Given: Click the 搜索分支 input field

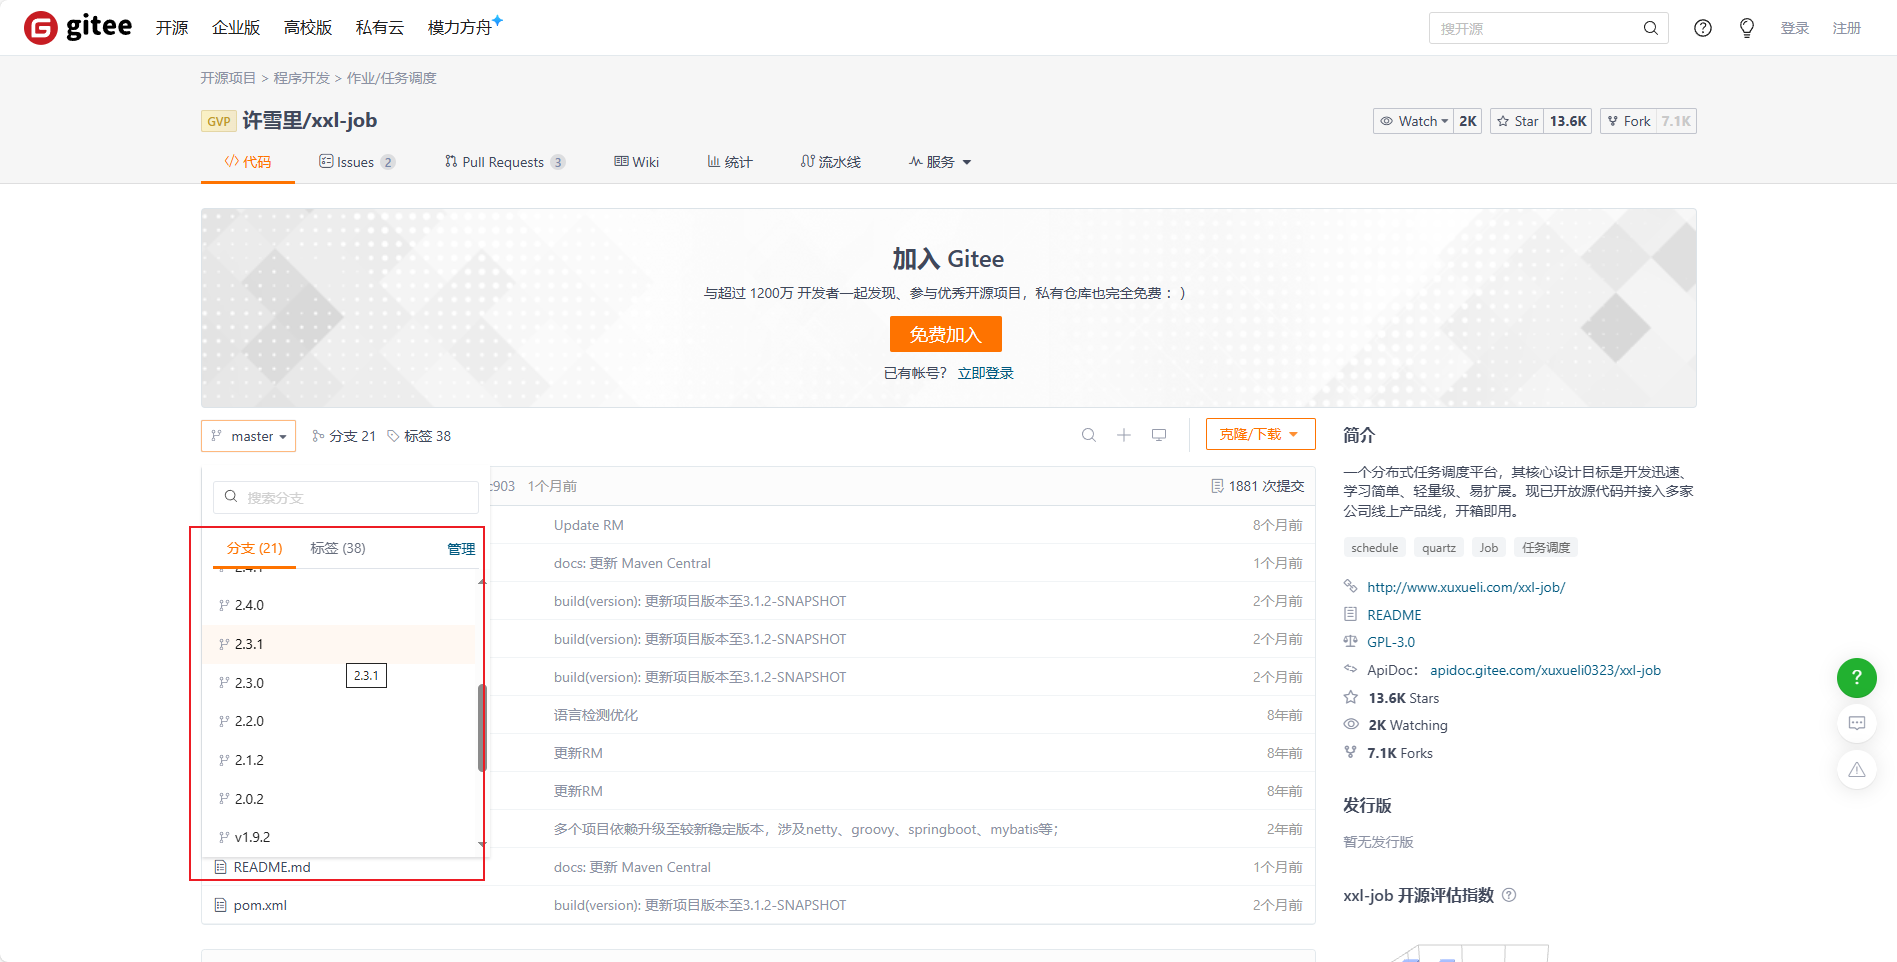Looking at the screenshot, I should pyautogui.click(x=346, y=497).
